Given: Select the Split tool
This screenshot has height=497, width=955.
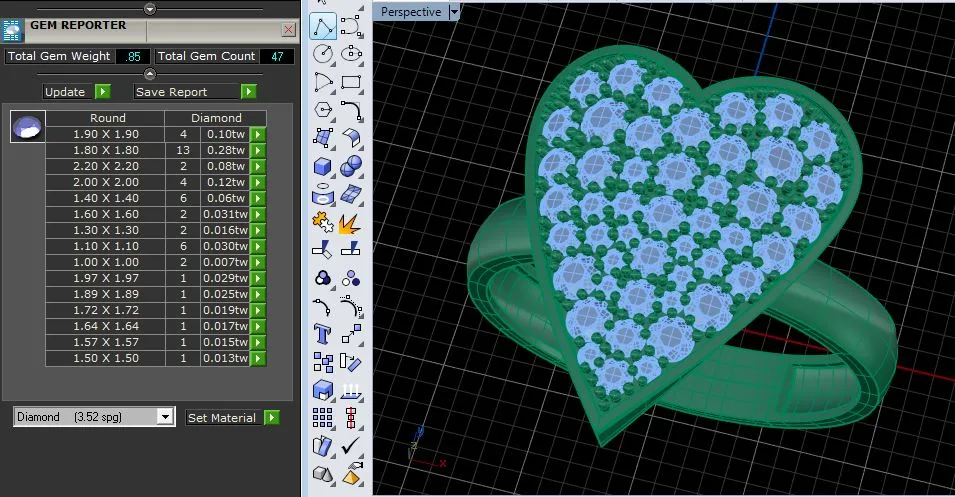Looking at the screenshot, I should tap(351, 250).
